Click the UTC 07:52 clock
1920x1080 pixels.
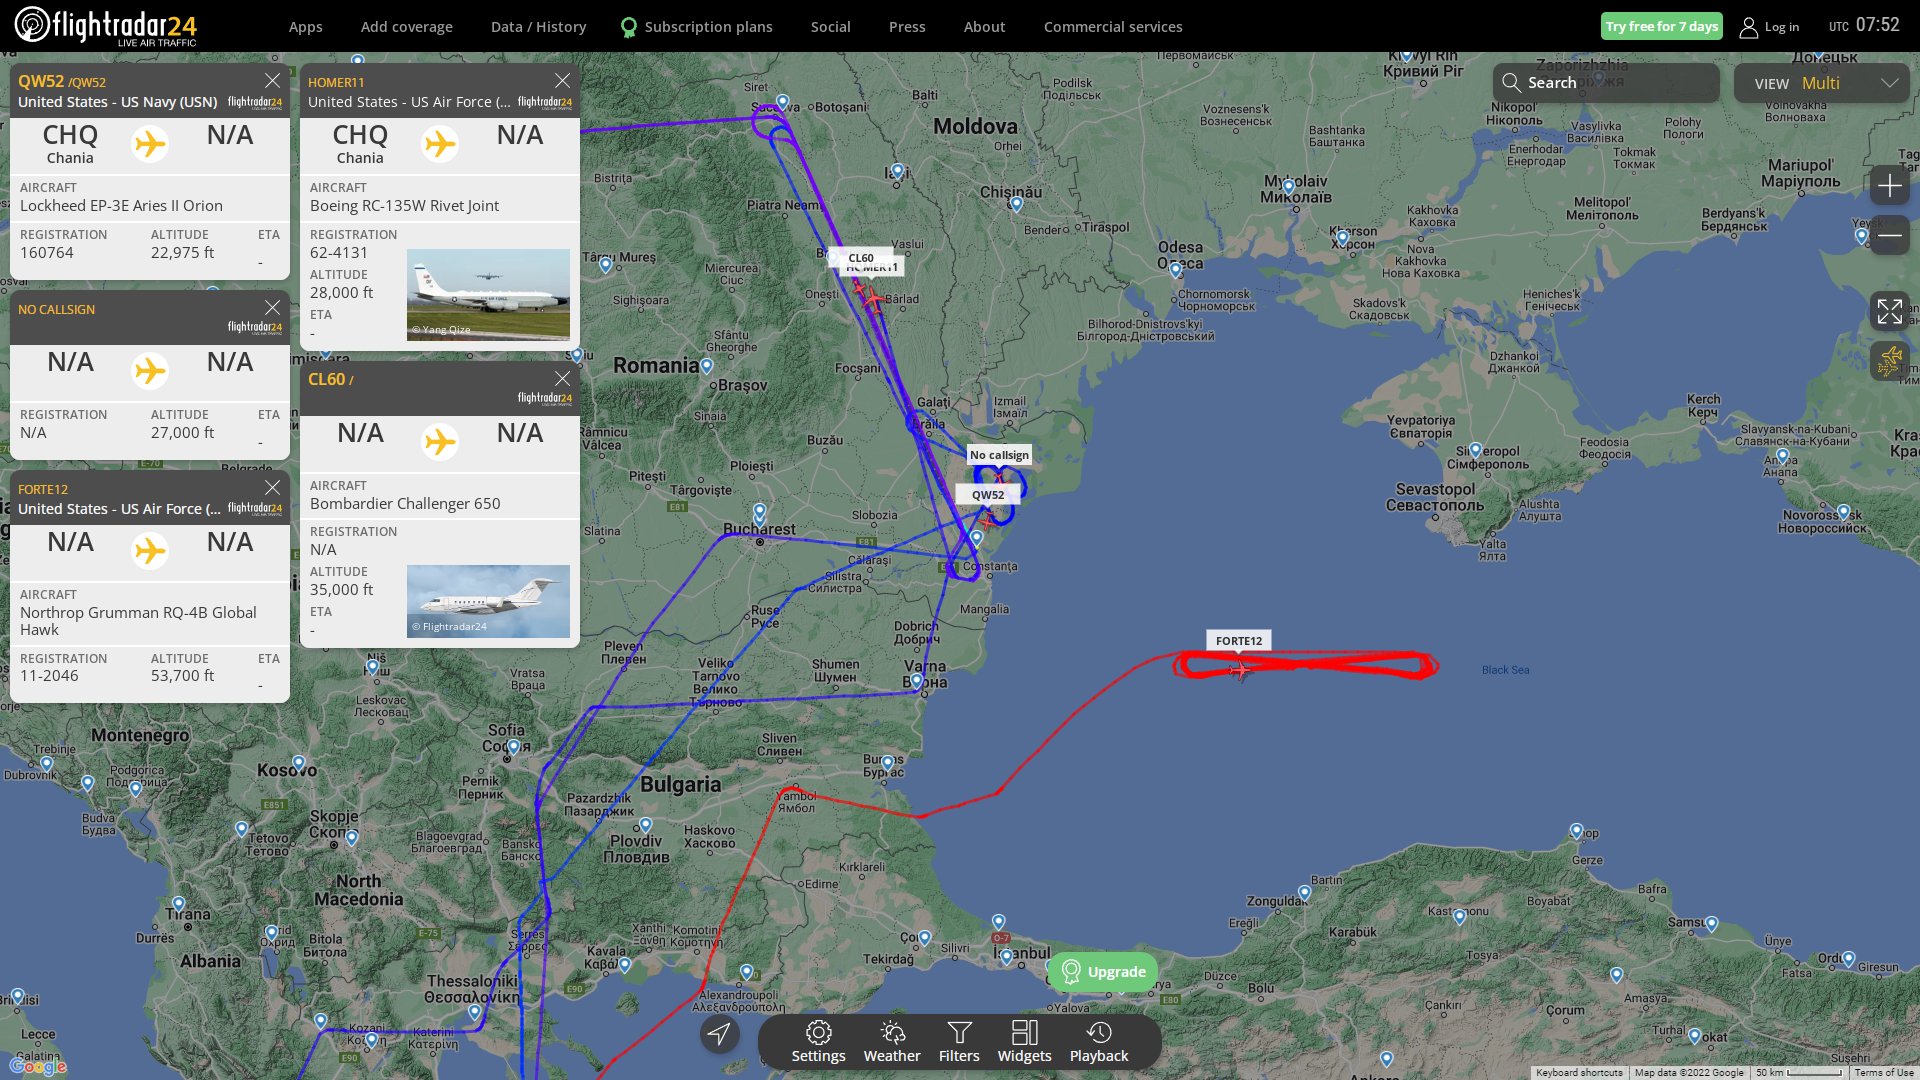(1864, 25)
